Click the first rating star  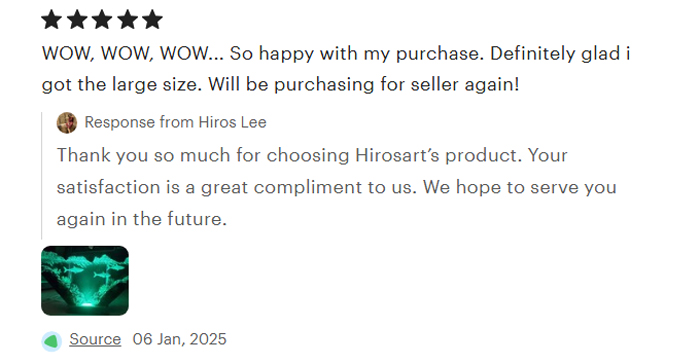point(51,20)
